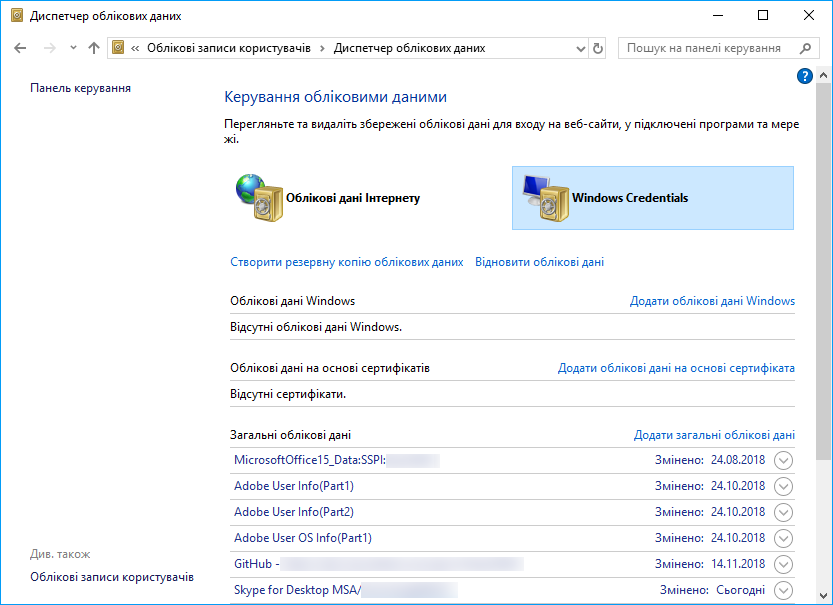Open the blue Help question mark
The image size is (833, 605).
coord(804,76)
